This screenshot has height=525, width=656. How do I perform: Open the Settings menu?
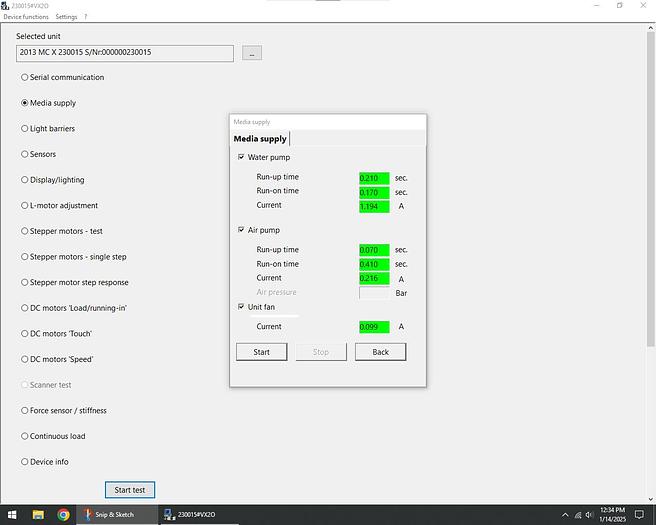(66, 17)
